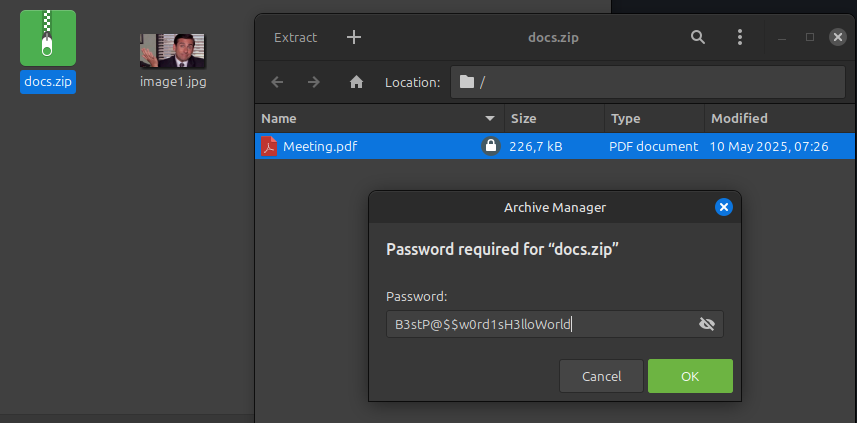Open the three-dot main menu

tap(740, 37)
